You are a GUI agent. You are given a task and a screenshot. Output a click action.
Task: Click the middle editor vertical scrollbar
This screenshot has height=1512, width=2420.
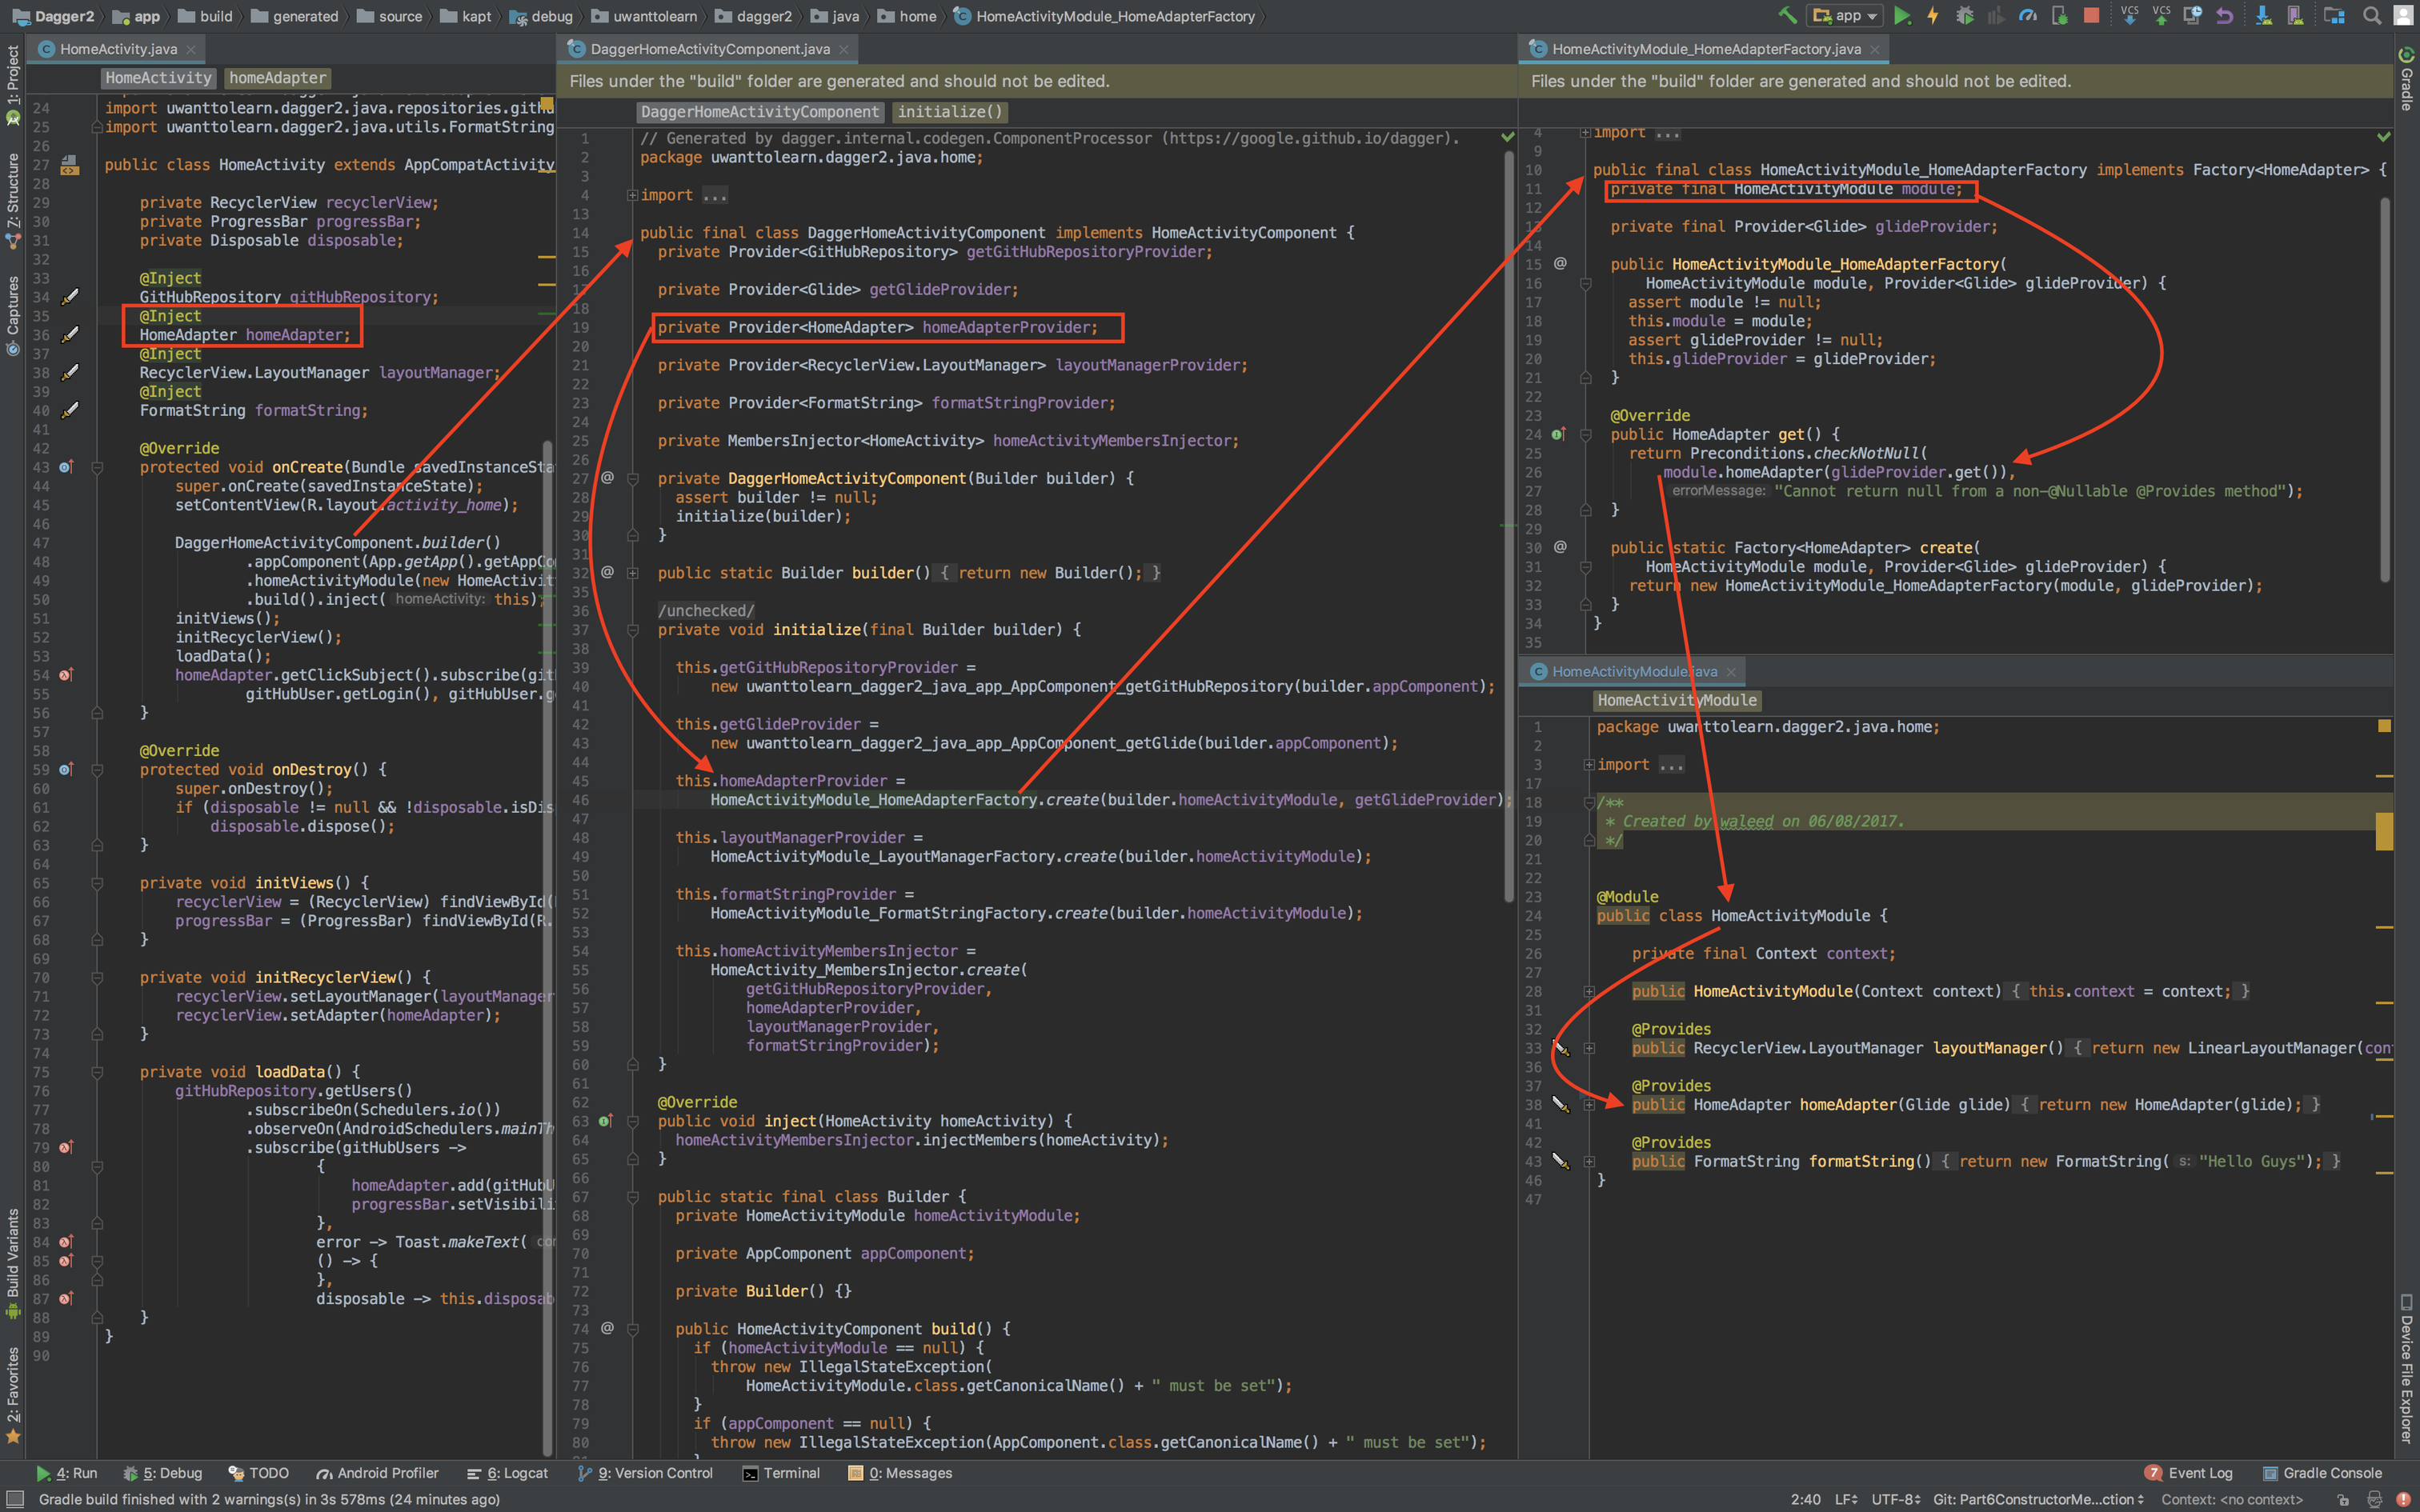click(x=1510, y=500)
